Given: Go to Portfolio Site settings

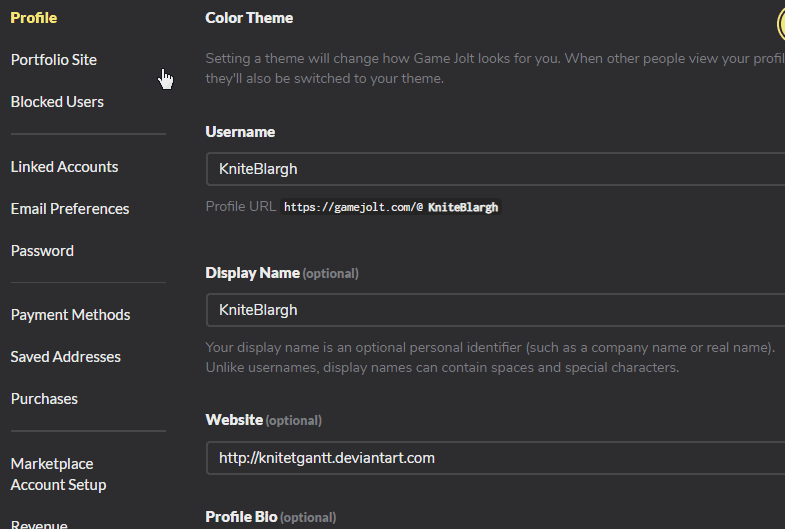Looking at the screenshot, I should coord(54,60).
